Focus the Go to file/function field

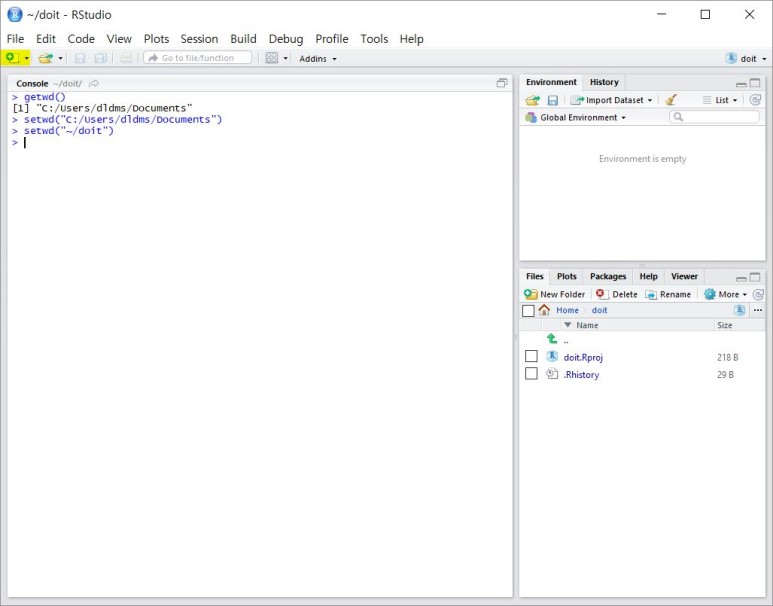coord(198,58)
